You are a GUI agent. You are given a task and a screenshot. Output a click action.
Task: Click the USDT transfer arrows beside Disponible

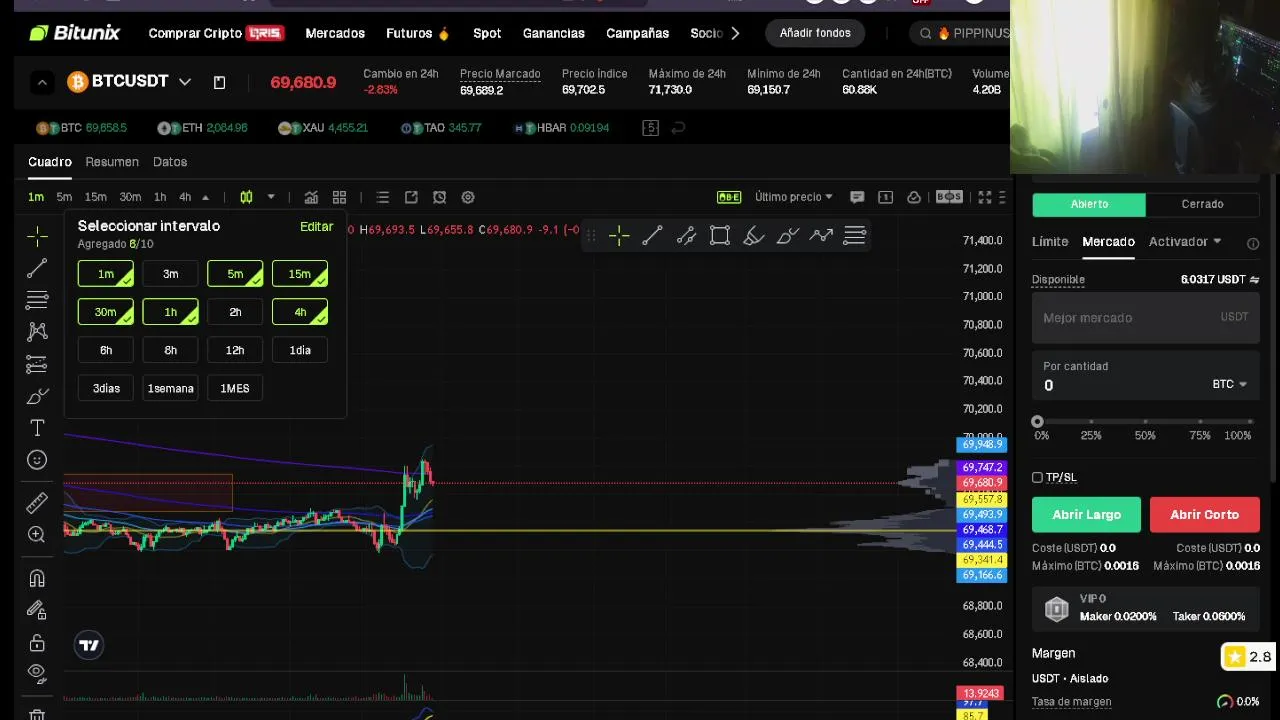pos(1254,280)
